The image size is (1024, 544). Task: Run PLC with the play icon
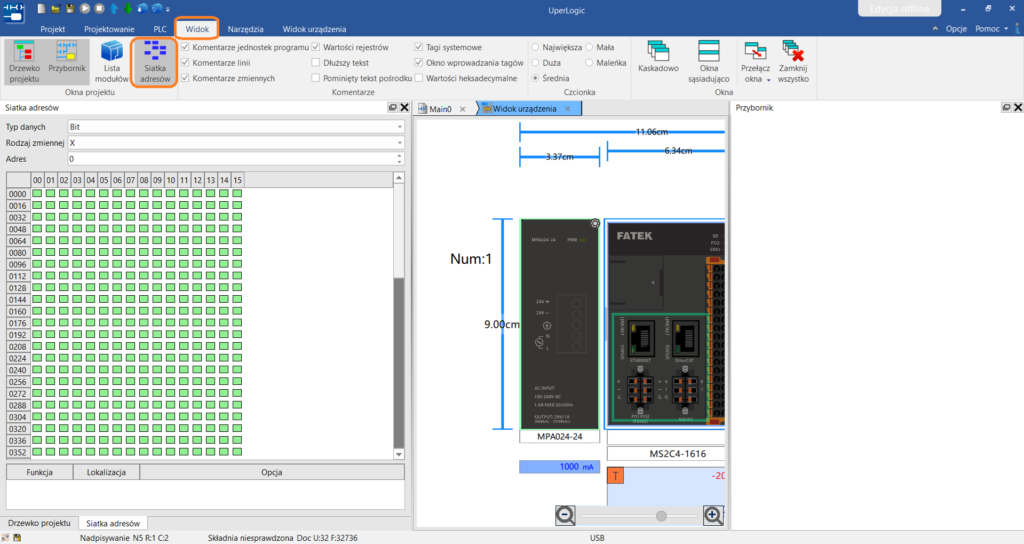tap(85, 9)
